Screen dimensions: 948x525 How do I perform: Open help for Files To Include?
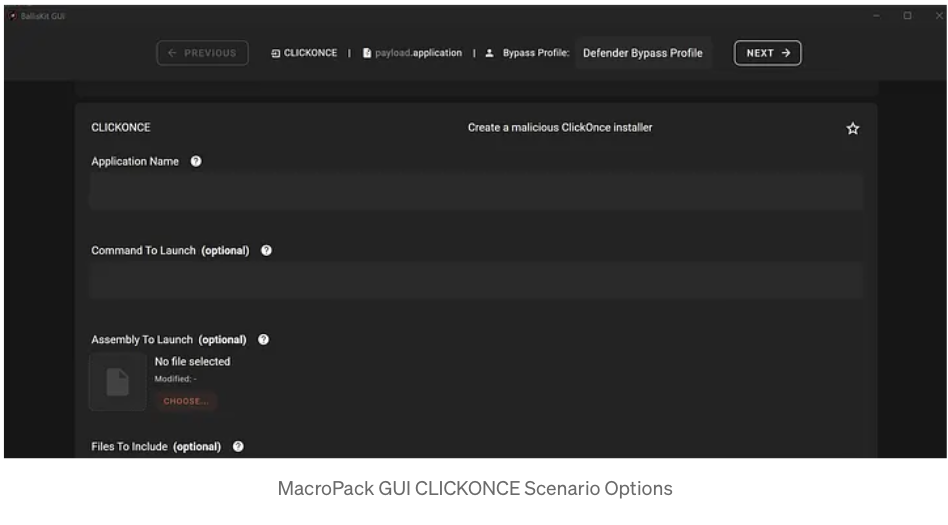click(x=238, y=447)
